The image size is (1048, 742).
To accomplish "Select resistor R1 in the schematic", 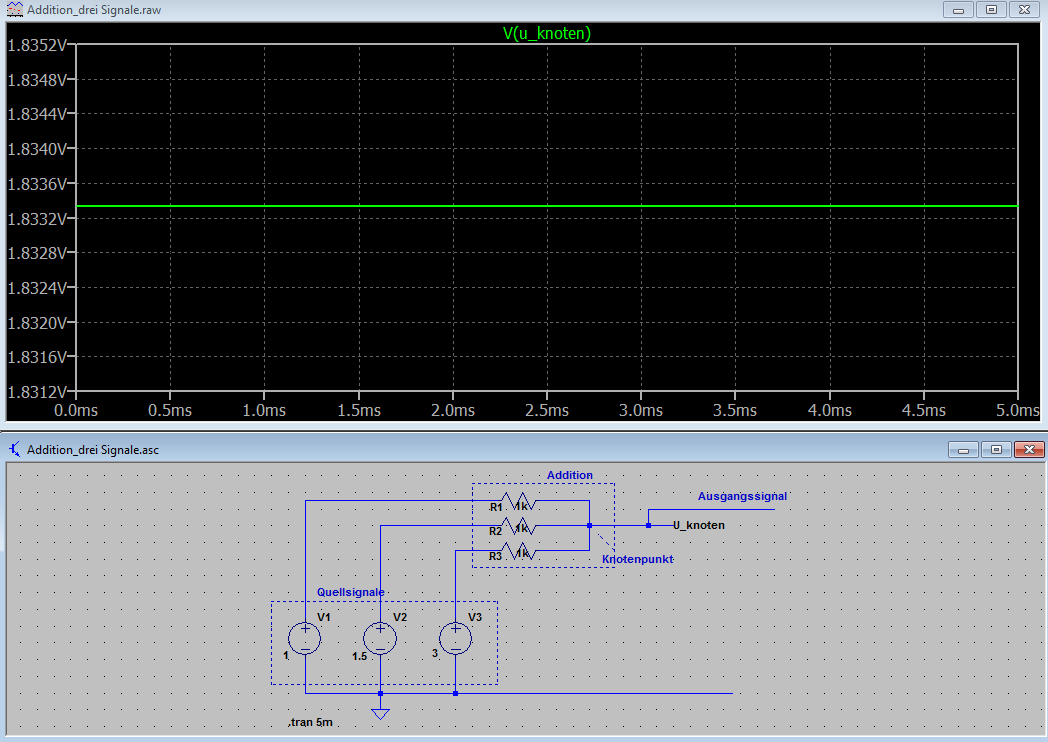I will (x=520, y=500).
